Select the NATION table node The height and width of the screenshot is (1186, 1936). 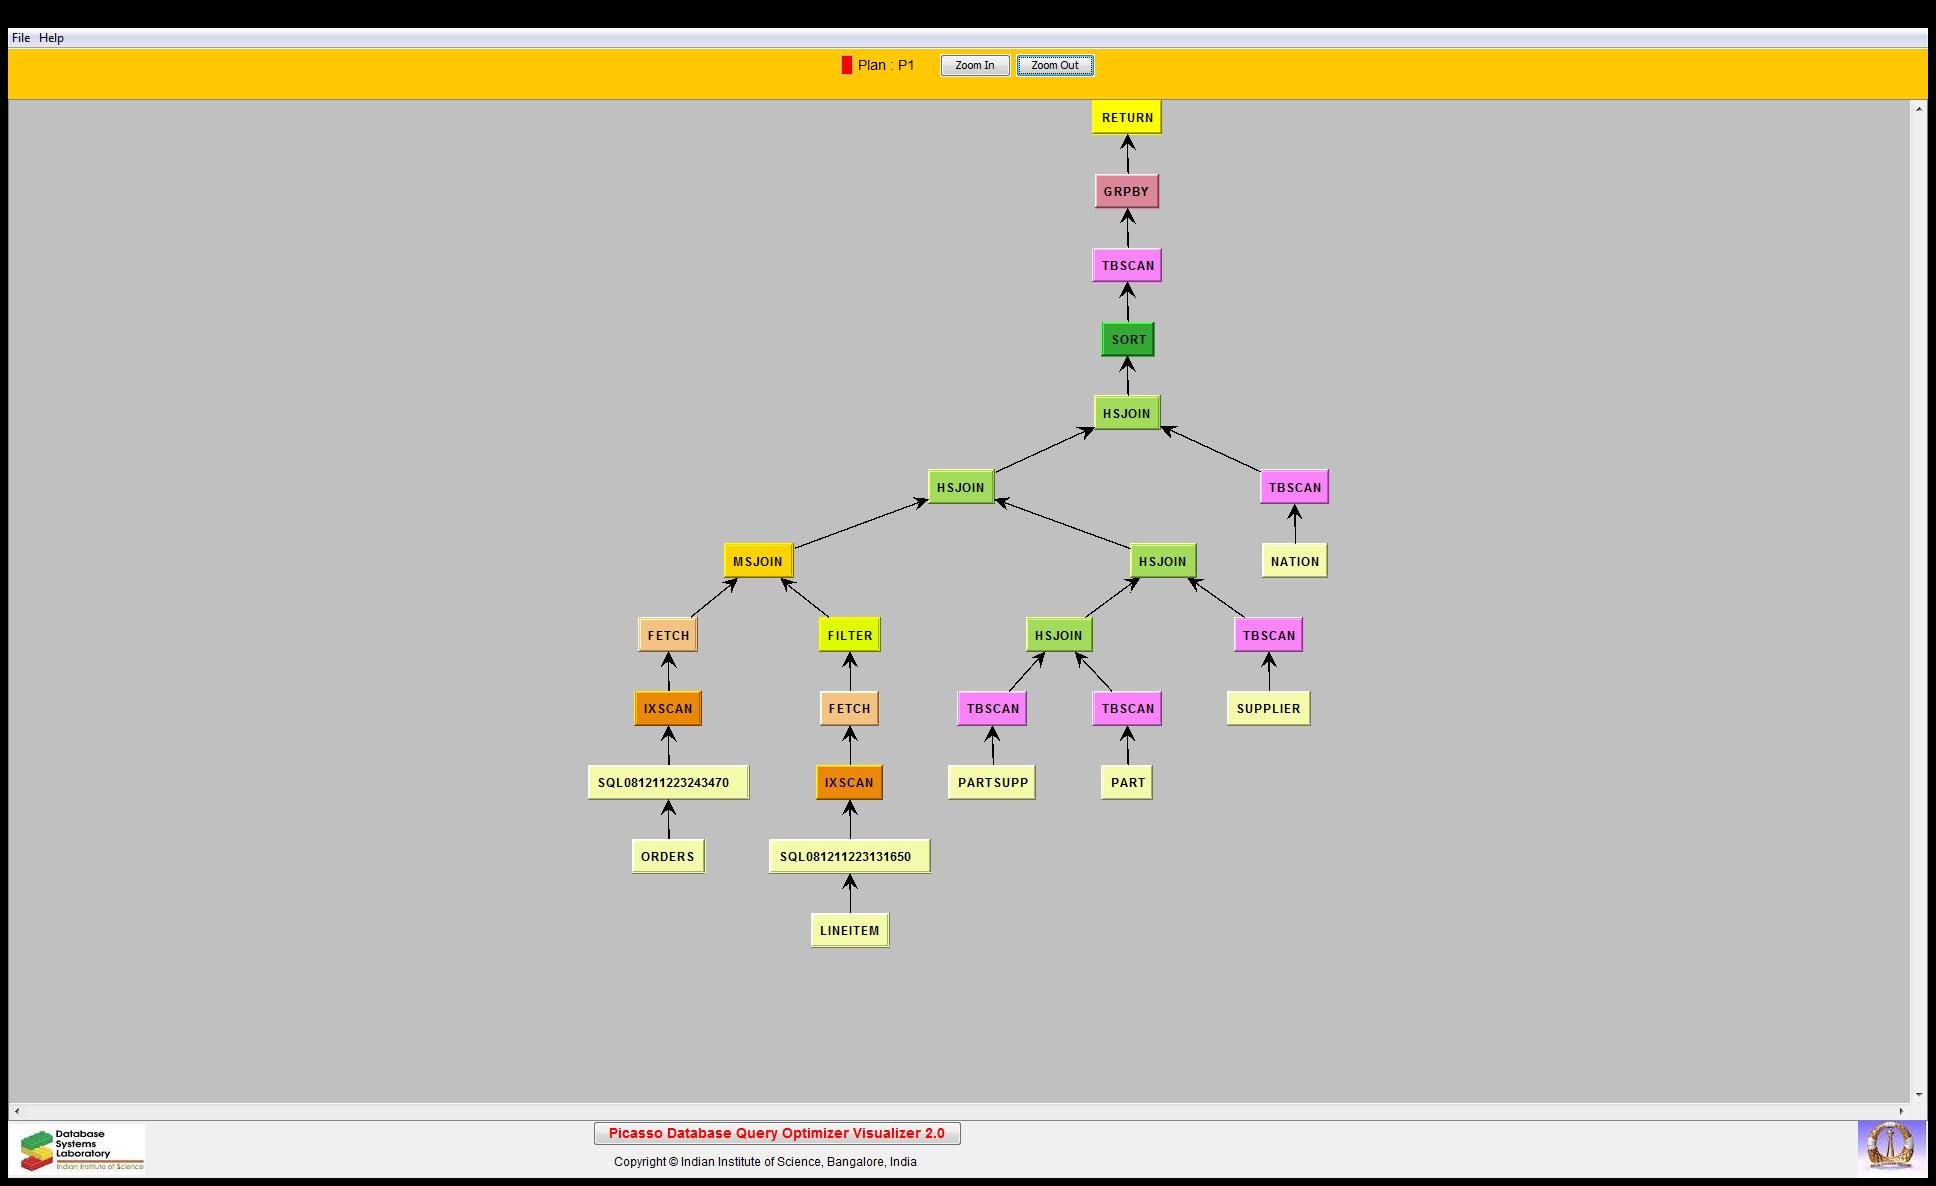click(x=1294, y=561)
